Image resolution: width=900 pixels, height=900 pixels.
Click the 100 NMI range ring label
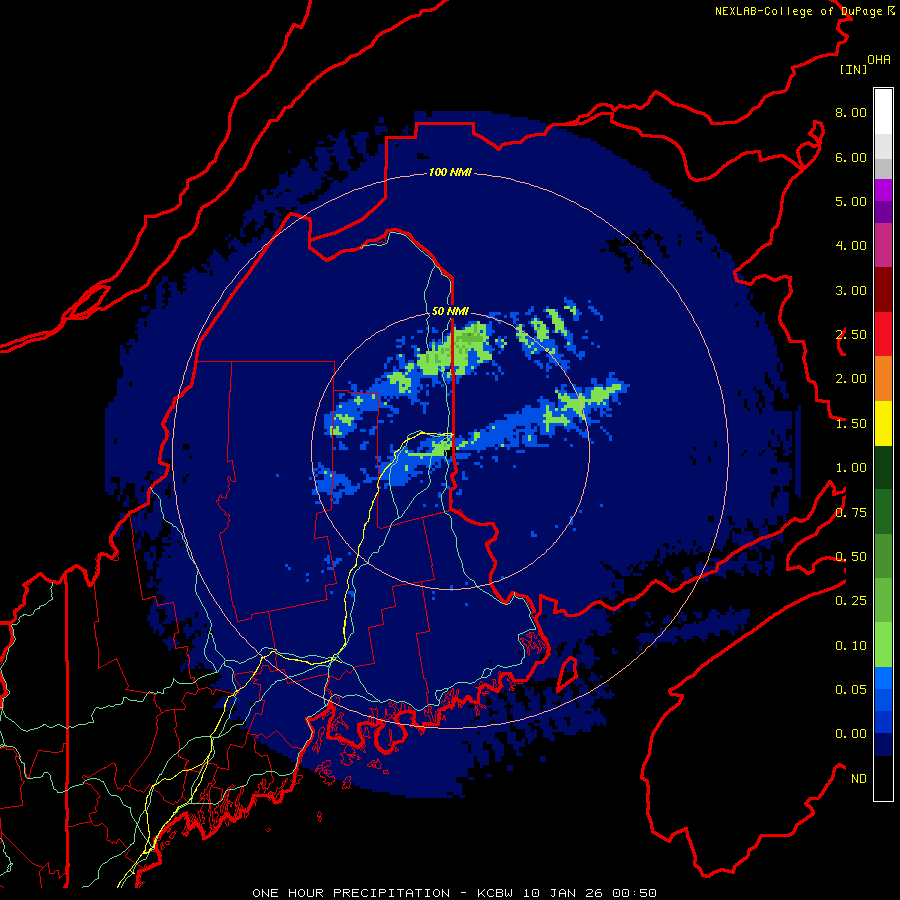[x=450, y=172]
